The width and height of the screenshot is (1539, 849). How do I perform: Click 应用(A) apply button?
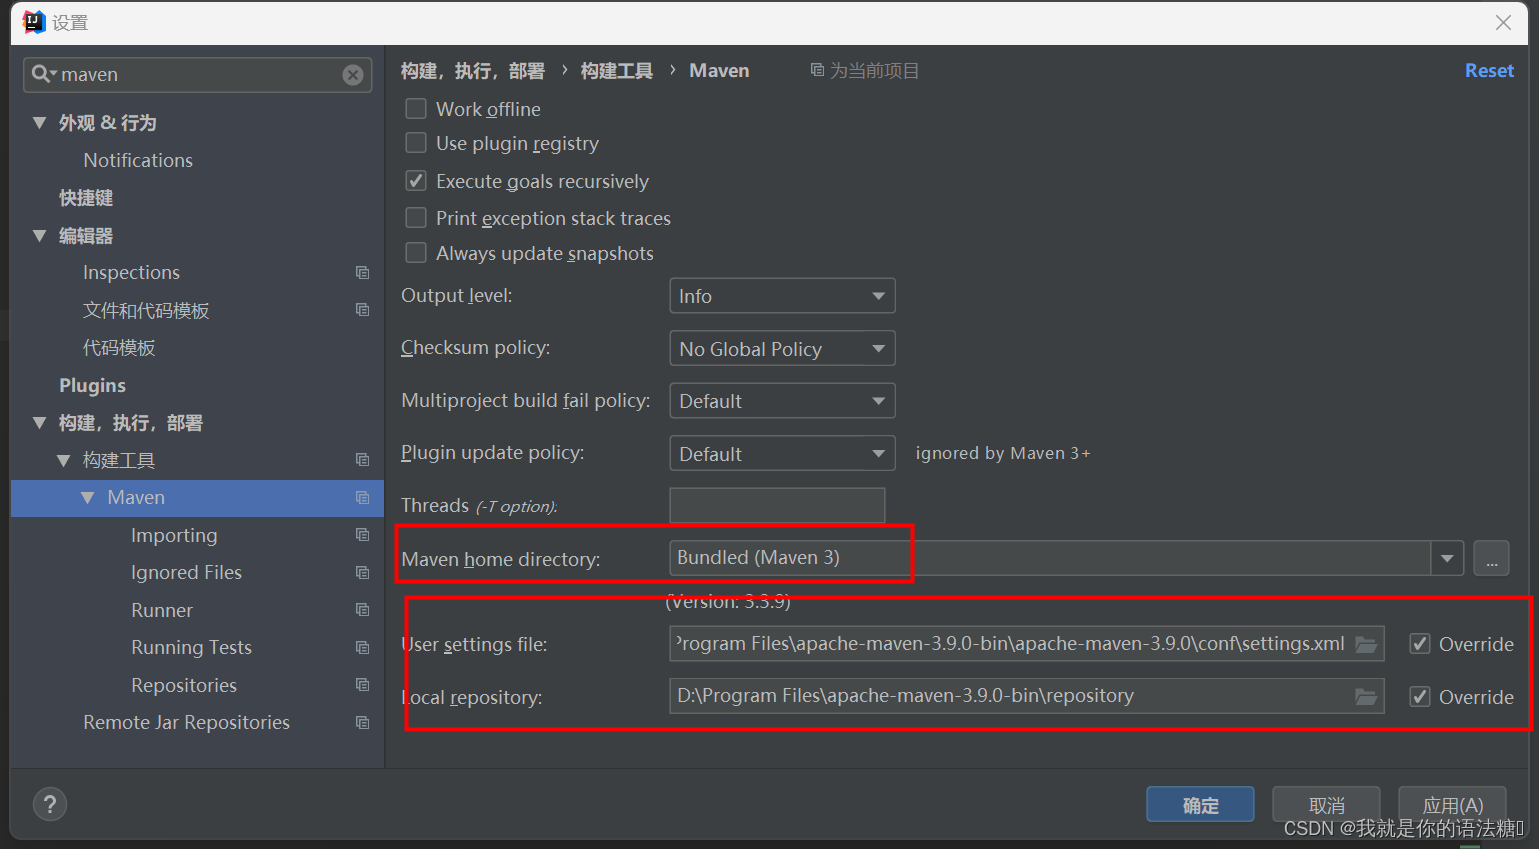[x=1452, y=805]
